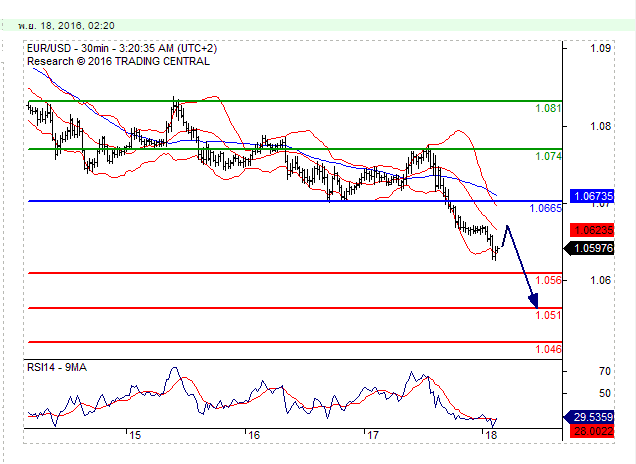
Task: Click the date axis label 15
Action: 135,436
